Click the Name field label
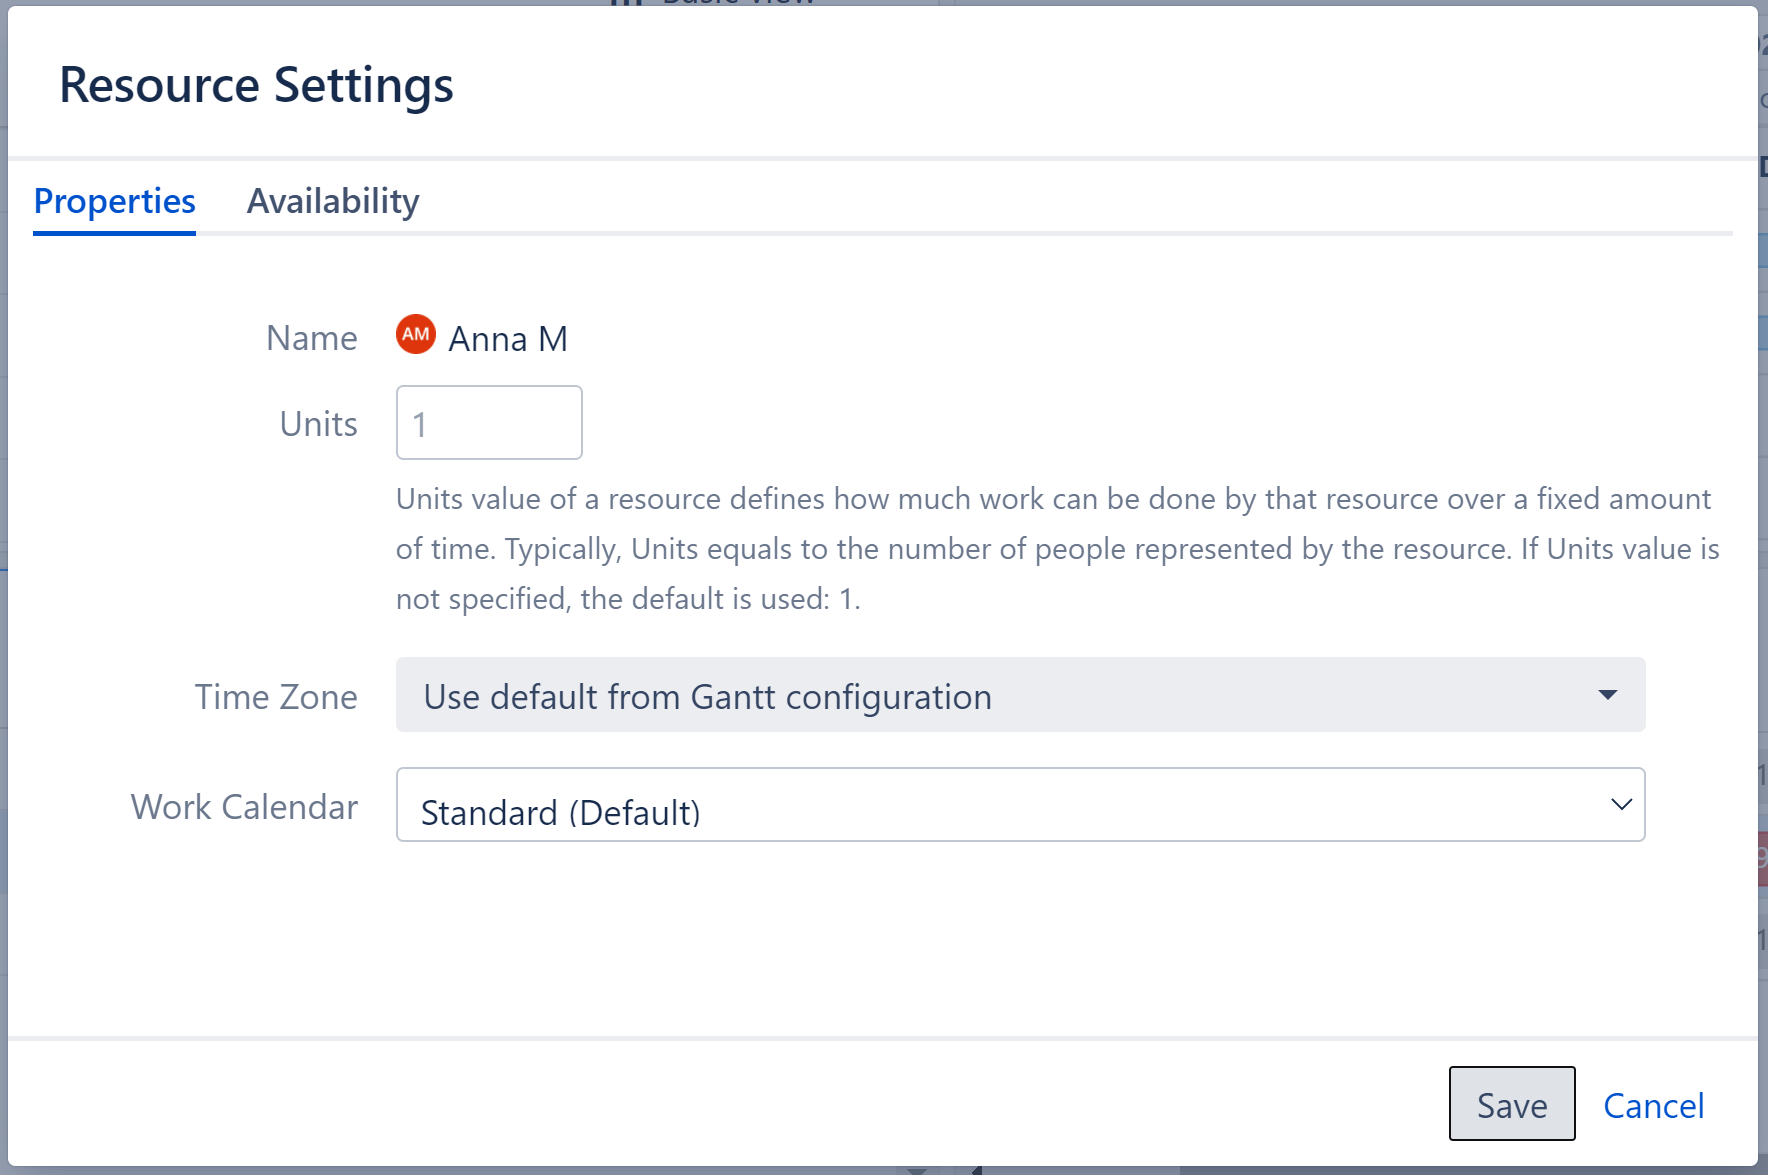1768x1175 pixels. coord(311,337)
